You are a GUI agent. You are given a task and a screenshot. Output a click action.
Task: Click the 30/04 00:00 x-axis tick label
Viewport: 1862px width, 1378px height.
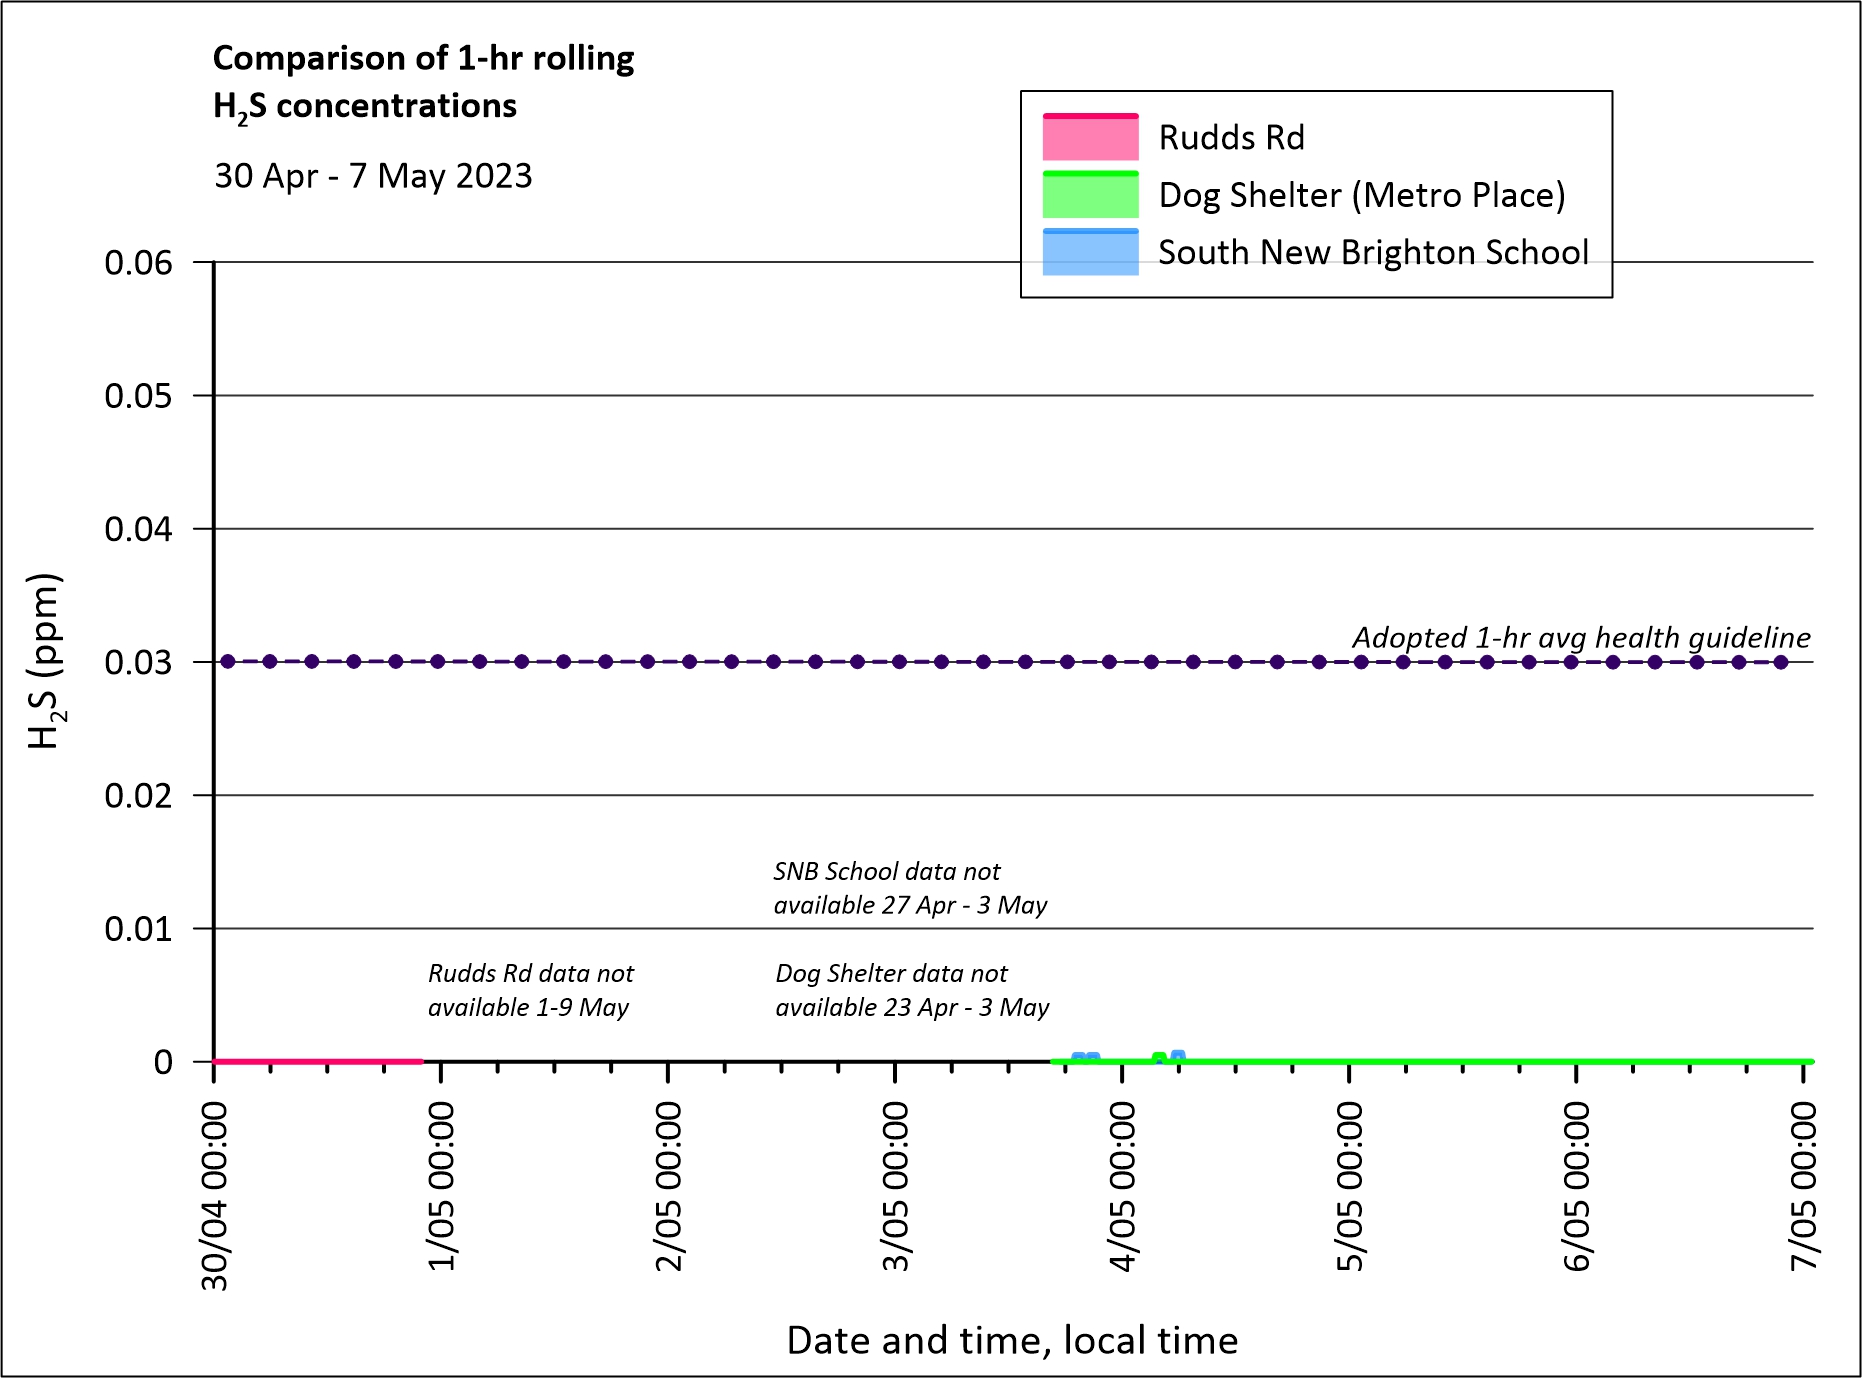[x=215, y=1196]
